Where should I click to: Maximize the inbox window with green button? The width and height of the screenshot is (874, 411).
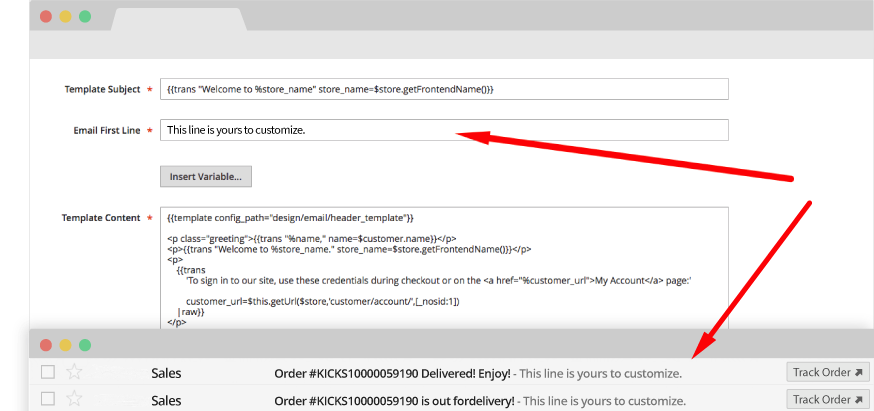[85, 344]
